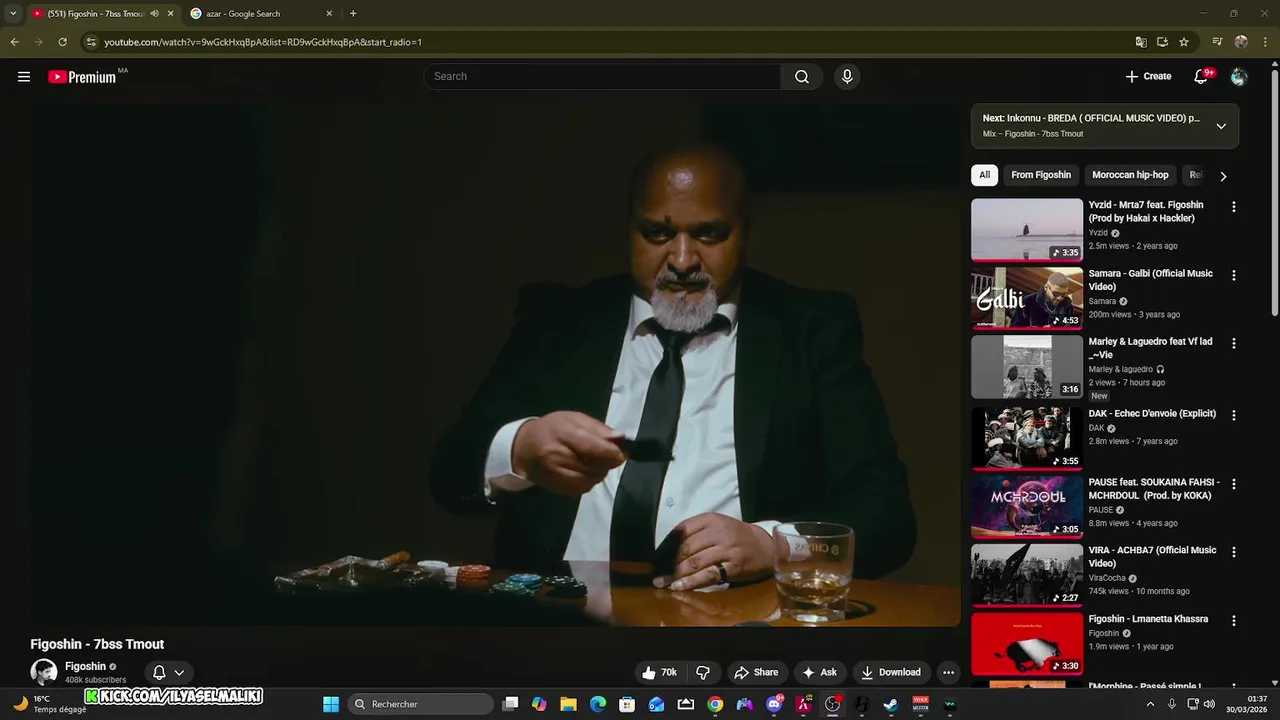1280x720 pixels.
Task: Click the video player frame
Action: (495, 365)
